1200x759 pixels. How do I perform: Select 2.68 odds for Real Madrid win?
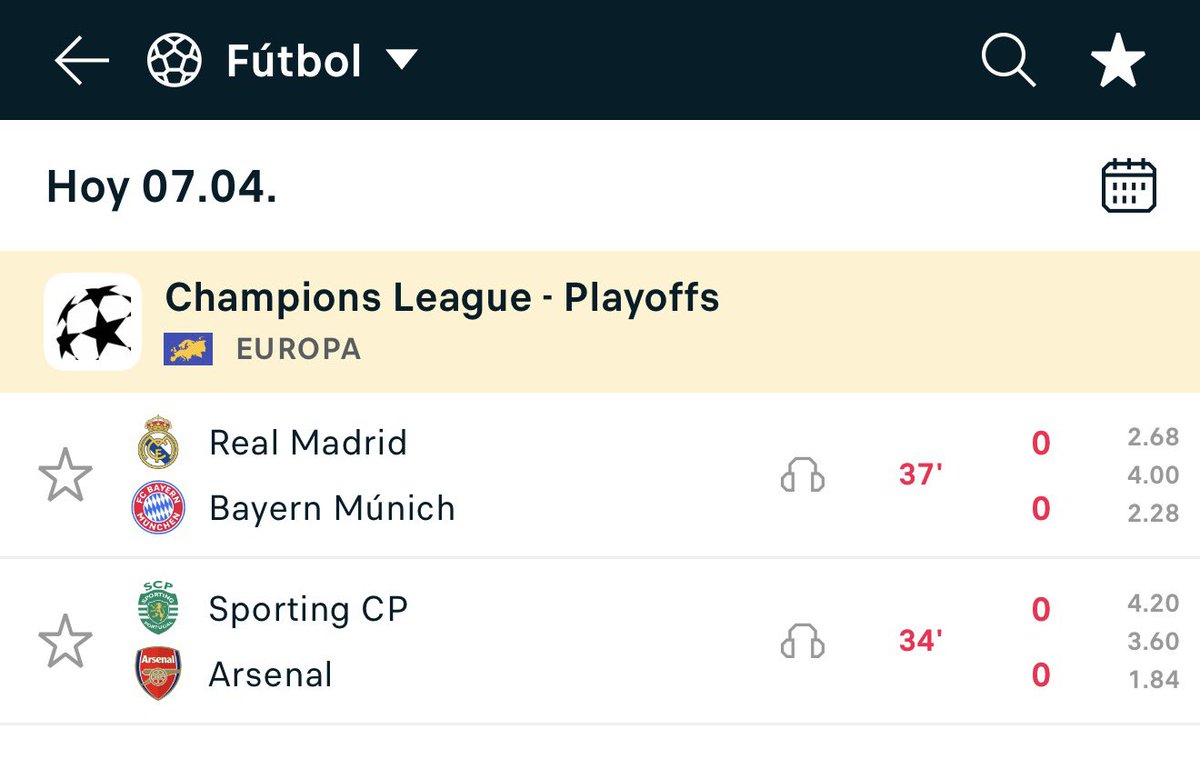click(x=1152, y=437)
